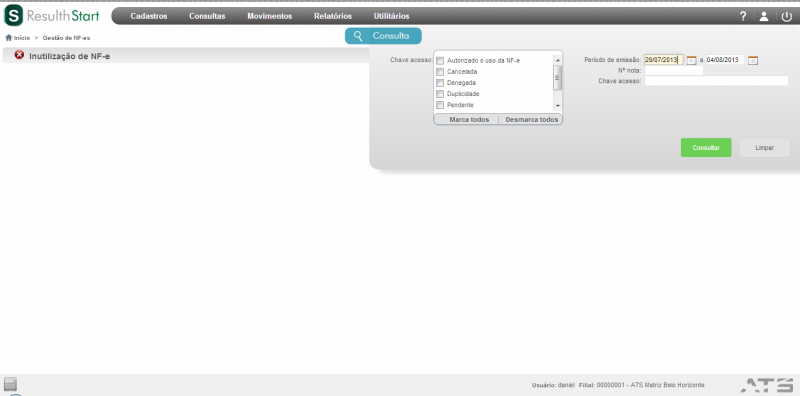
Task: Click status list scroll up arrow
Action: [x=558, y=60]
